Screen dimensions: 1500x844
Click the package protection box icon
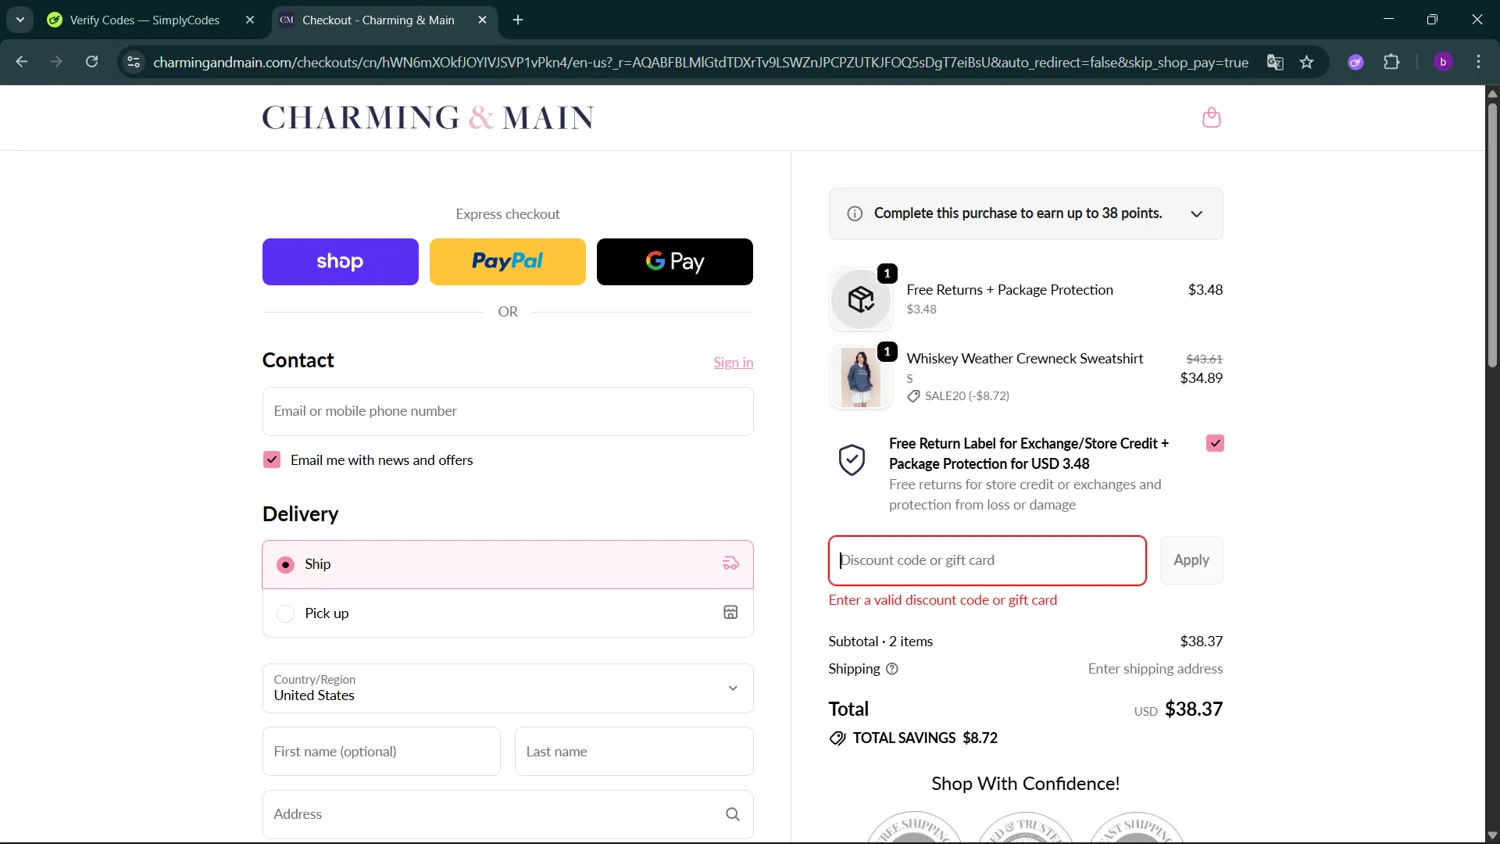[x=861, y=299]
